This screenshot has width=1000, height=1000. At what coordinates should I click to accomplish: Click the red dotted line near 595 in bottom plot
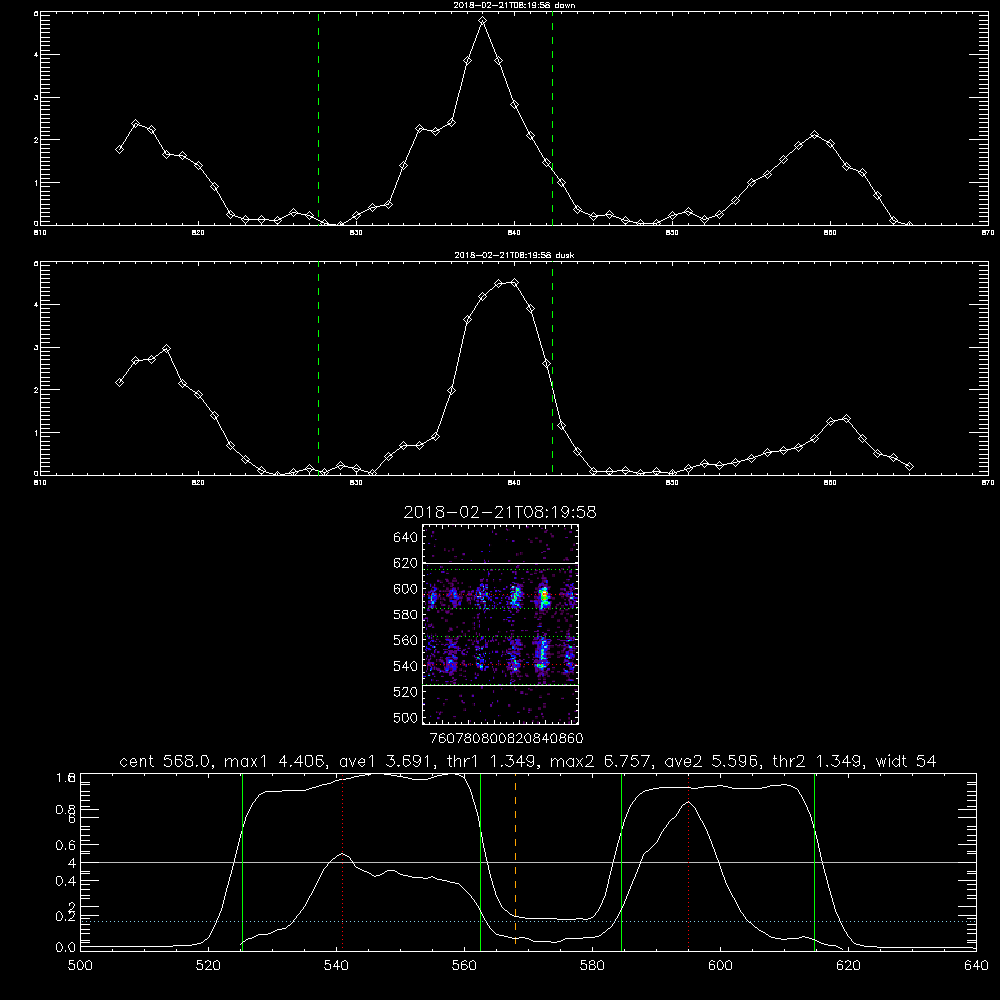[688, 861]
